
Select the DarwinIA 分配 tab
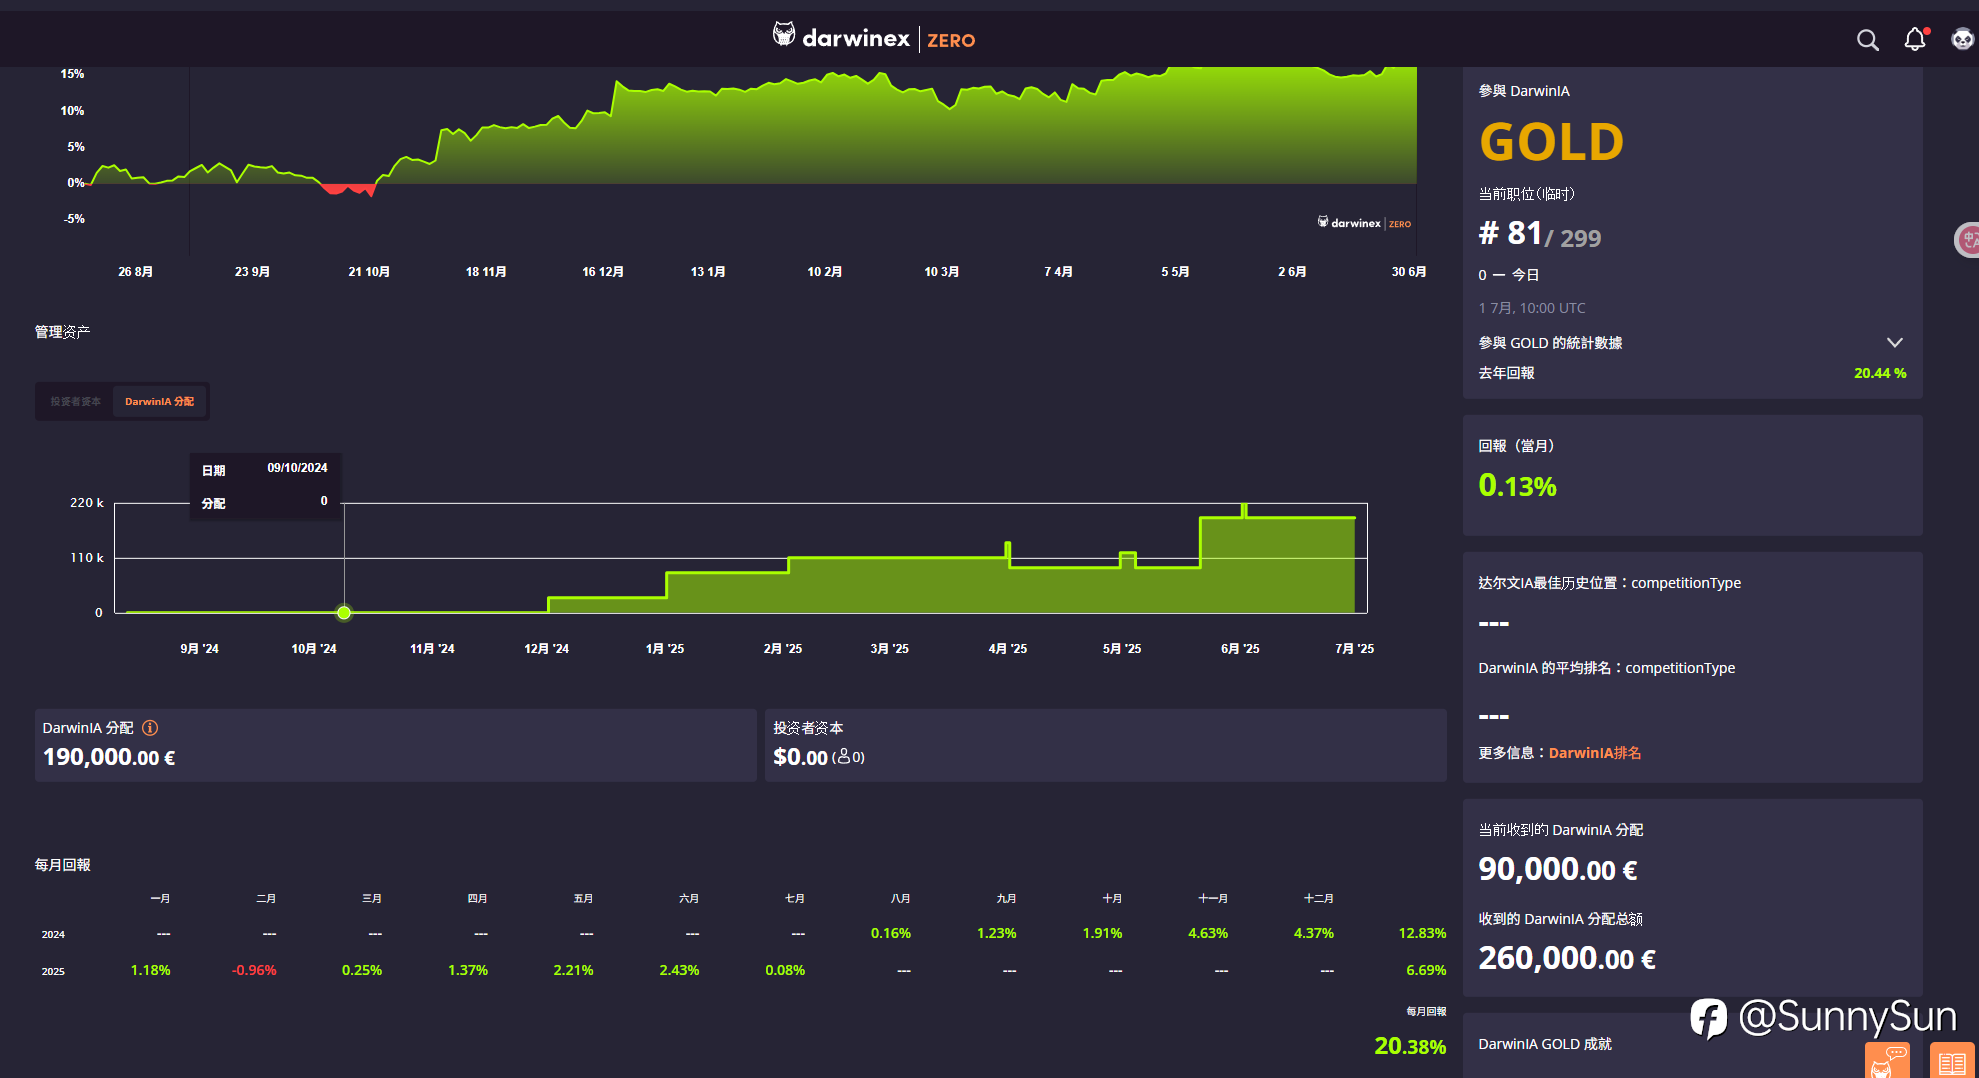(x=159, y=402)
